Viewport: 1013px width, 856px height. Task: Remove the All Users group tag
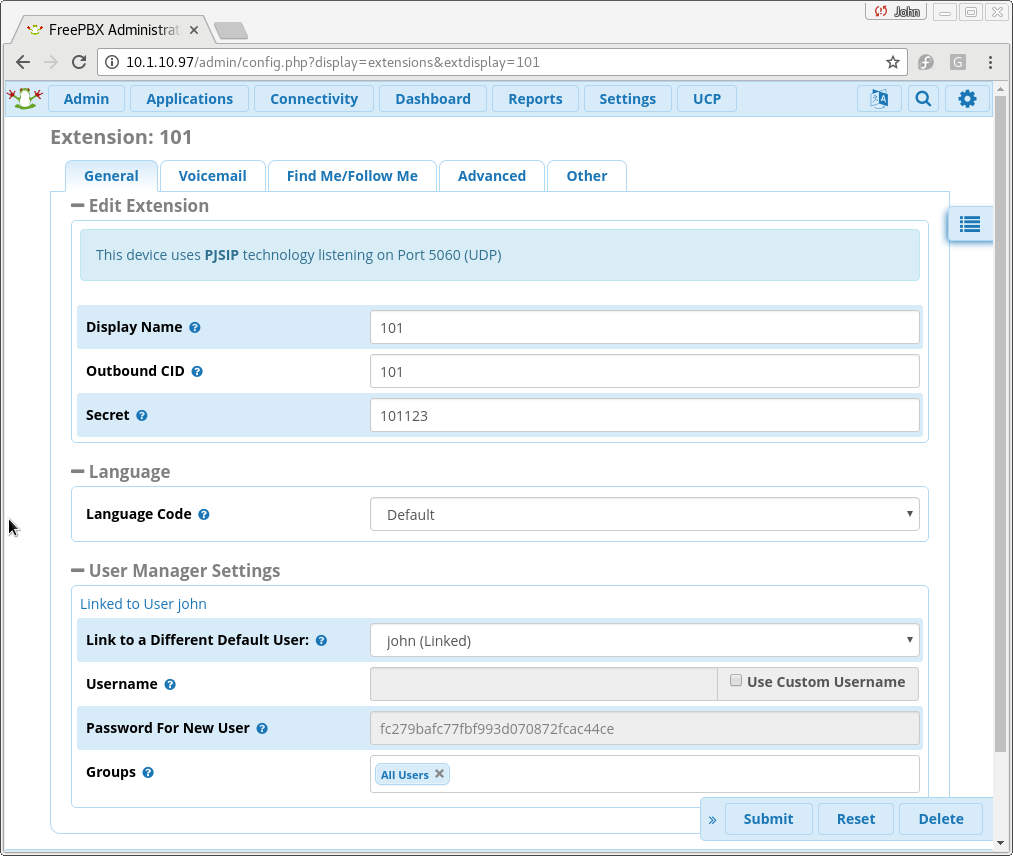pos(439,774)
